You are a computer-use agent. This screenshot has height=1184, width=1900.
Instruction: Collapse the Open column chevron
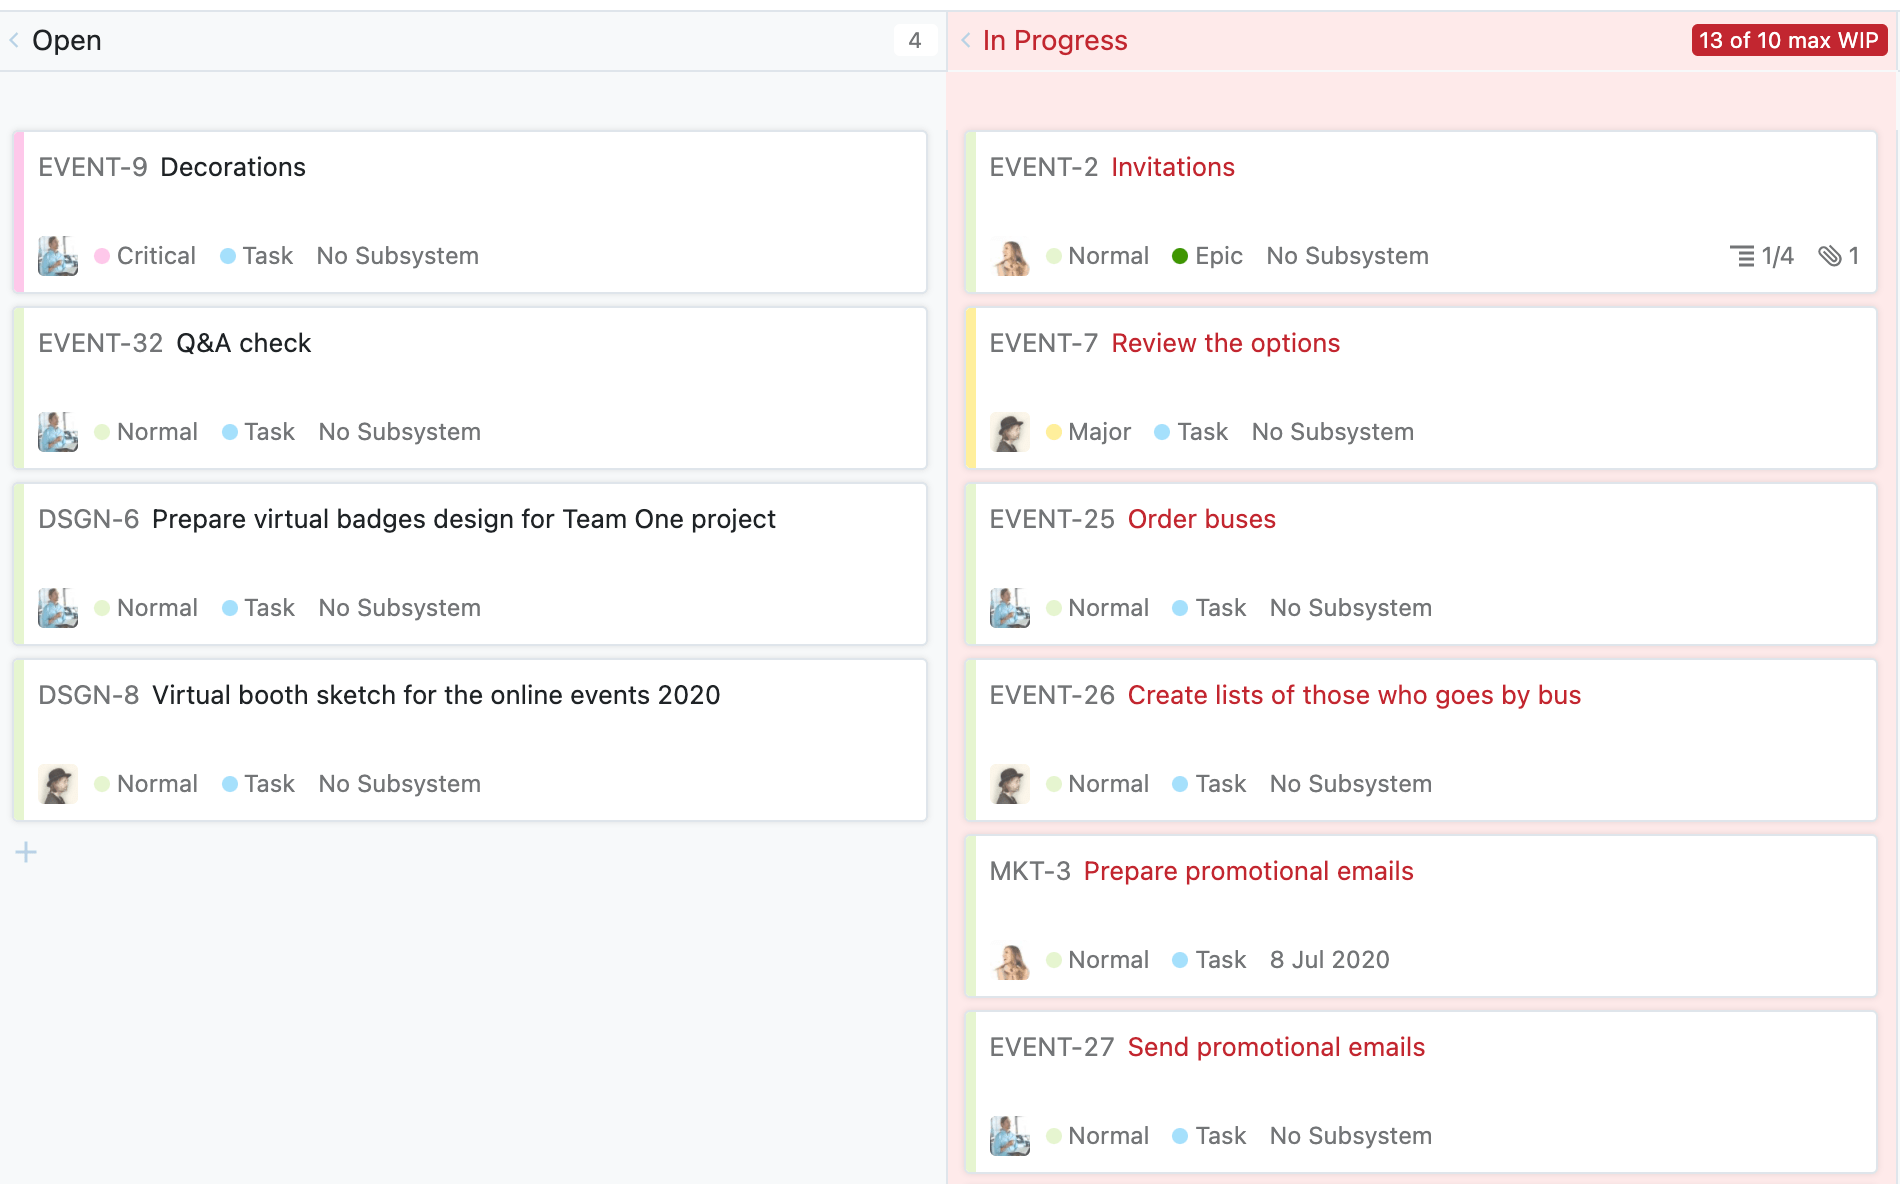coord(14,40)
